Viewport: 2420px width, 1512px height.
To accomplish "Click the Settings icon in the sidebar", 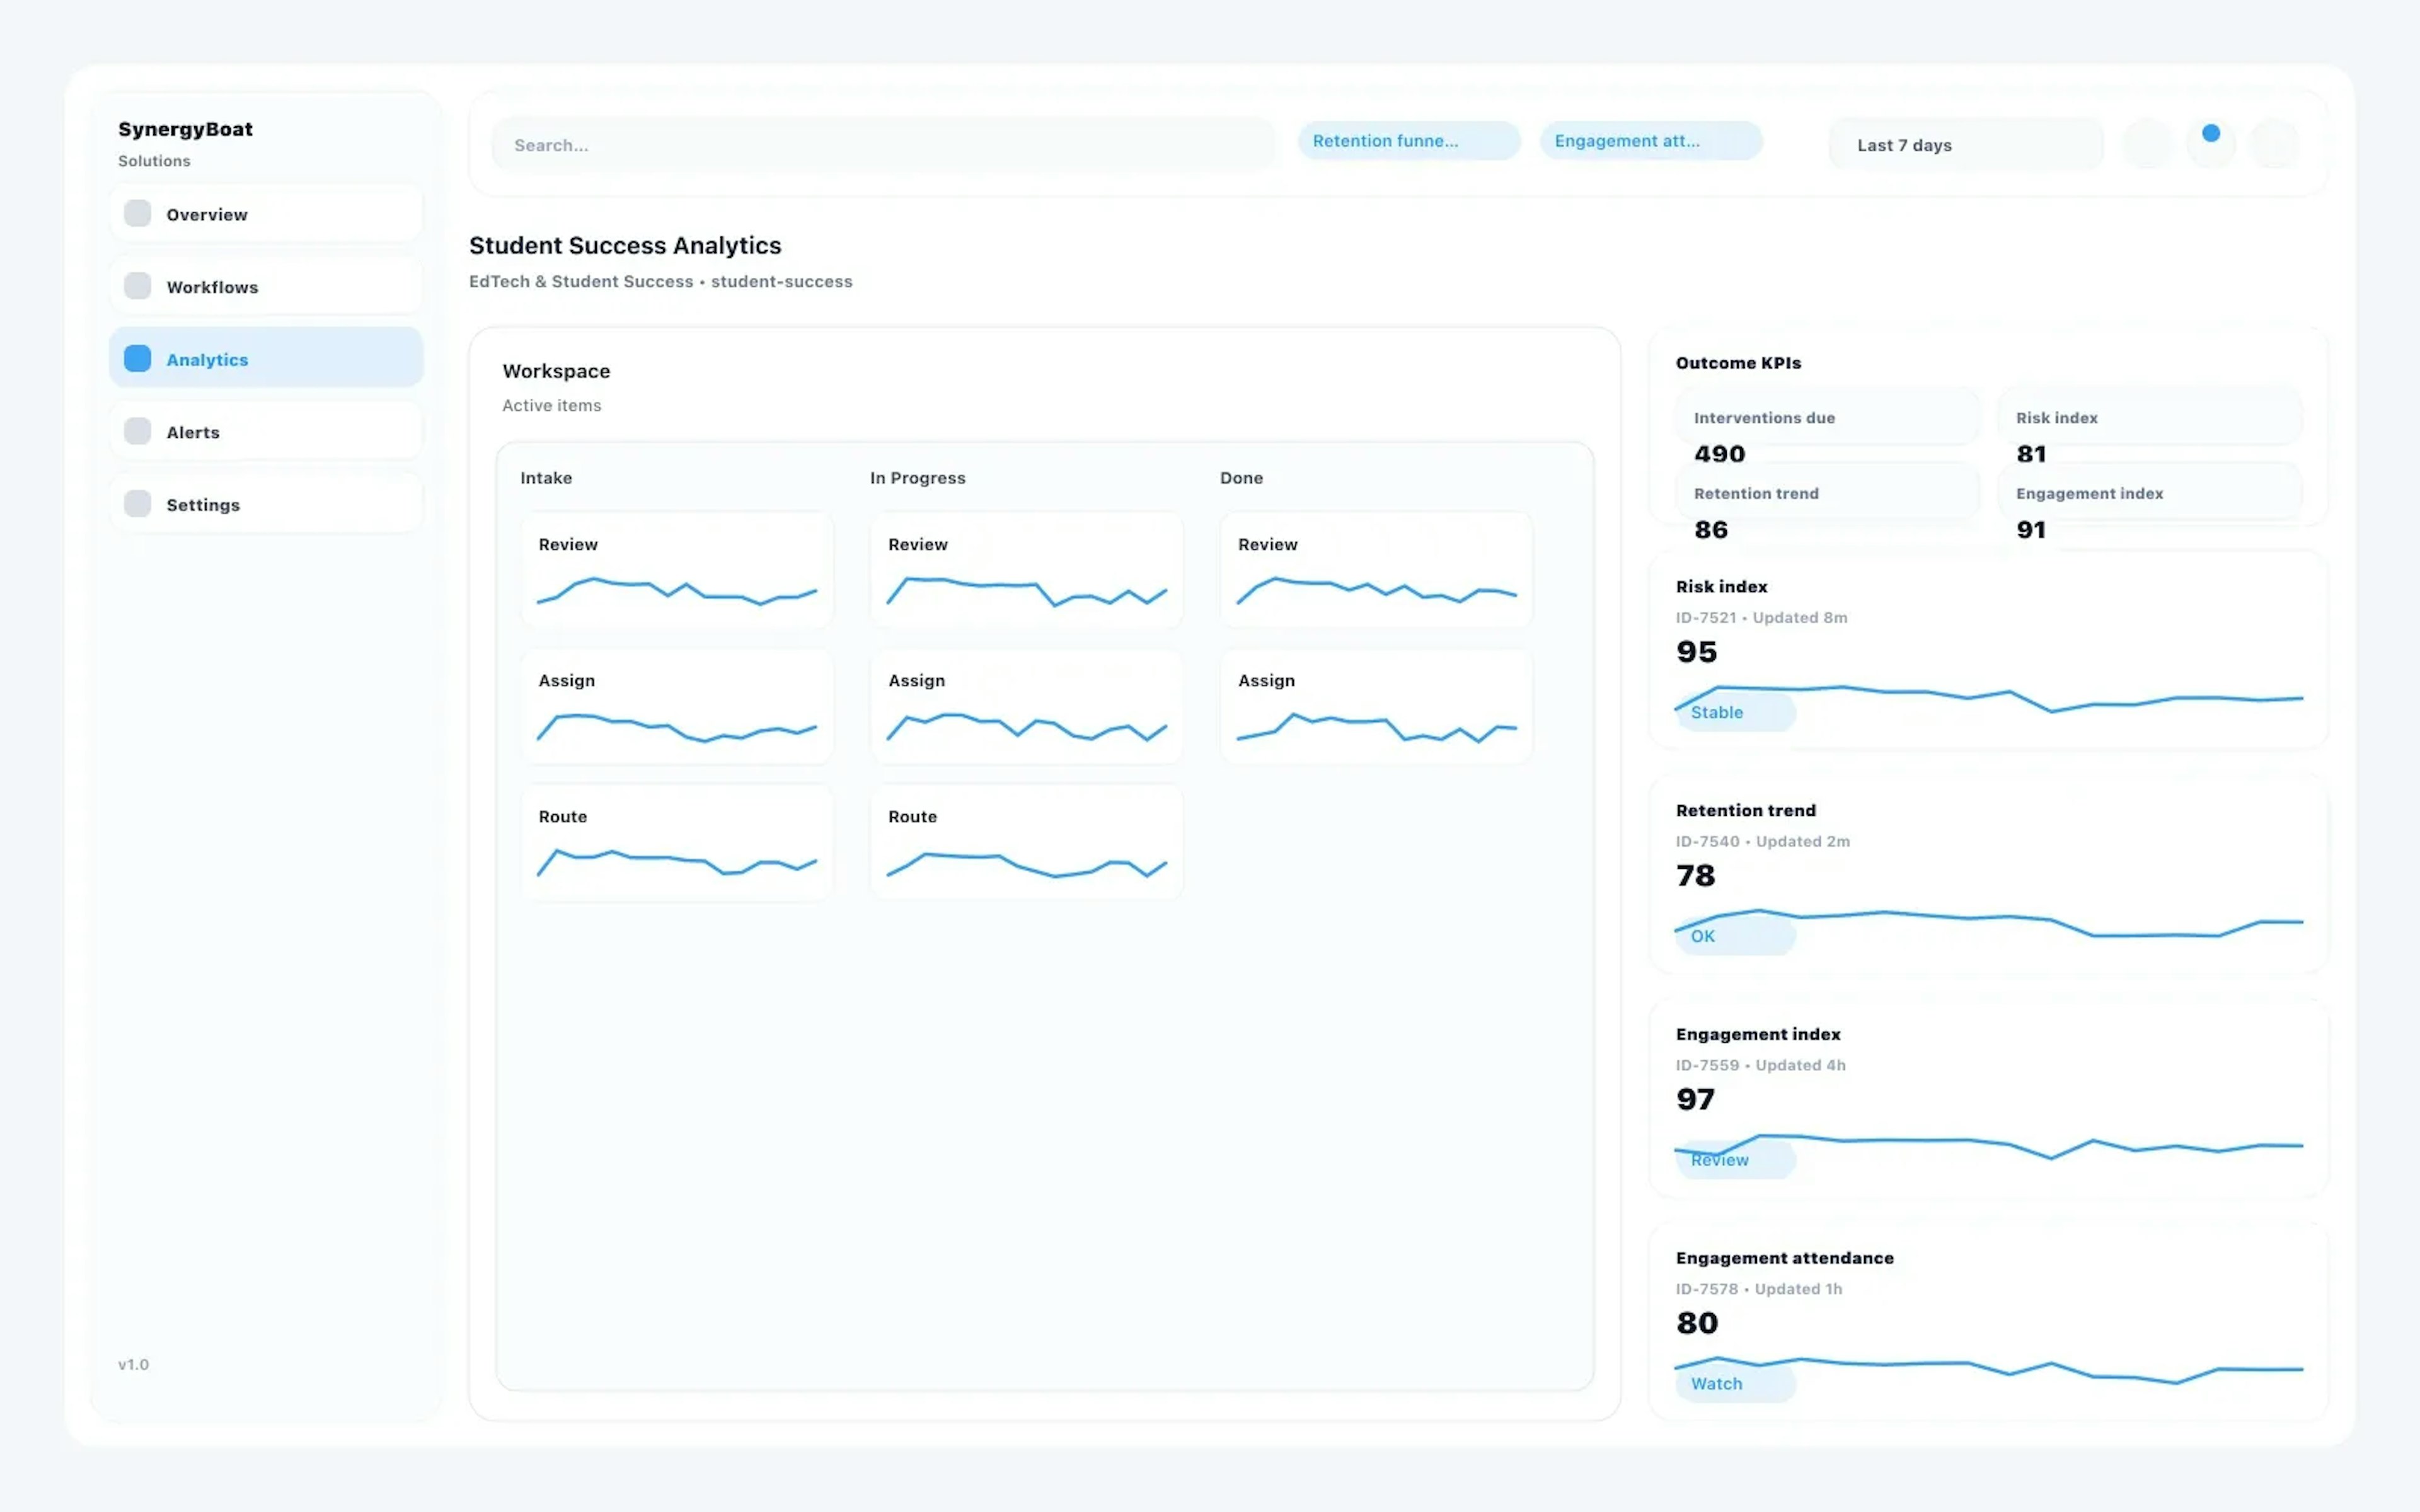I will [137, 503].
